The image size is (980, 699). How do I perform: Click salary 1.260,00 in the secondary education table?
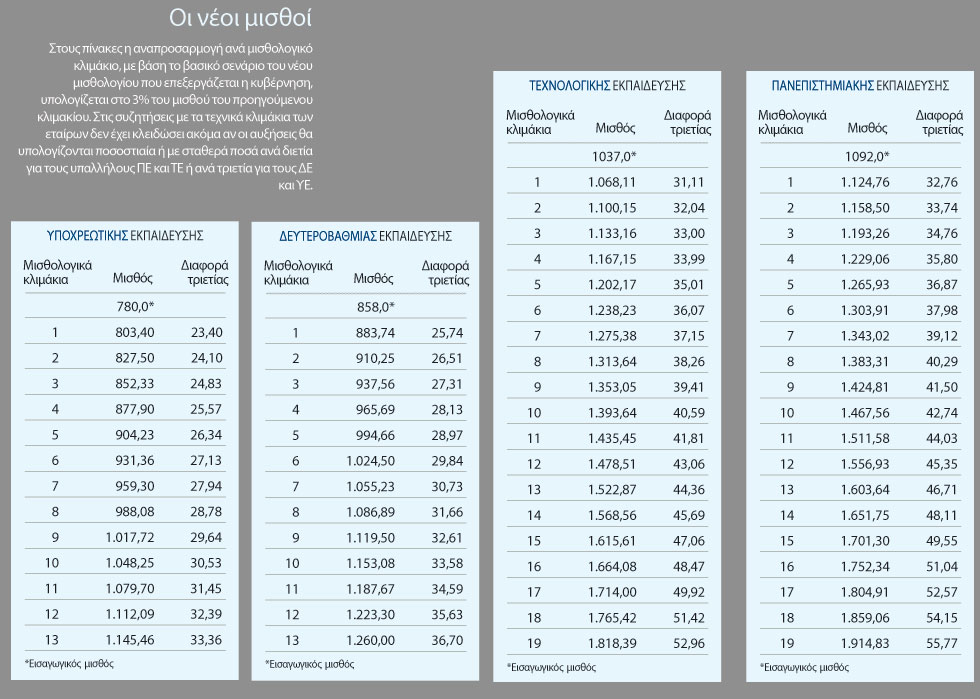[x=371, y=640]
